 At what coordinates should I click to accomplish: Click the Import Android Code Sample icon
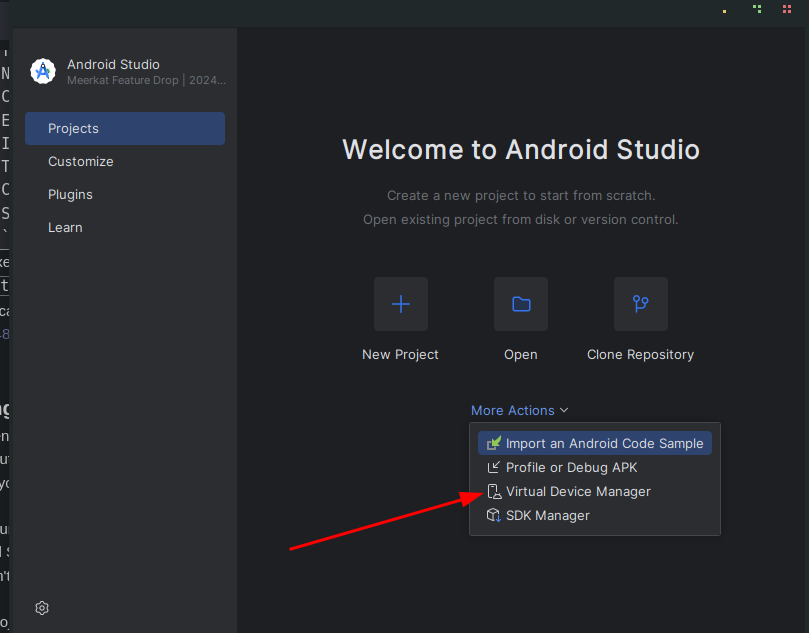(494, 443)
